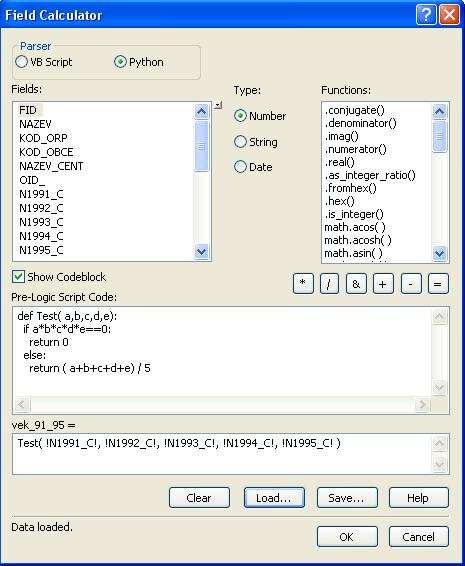The width and height of the screenshot is (465, 566).
Task: Cancel the Field Calculator dialog
Action: click(x=418, y=536)
